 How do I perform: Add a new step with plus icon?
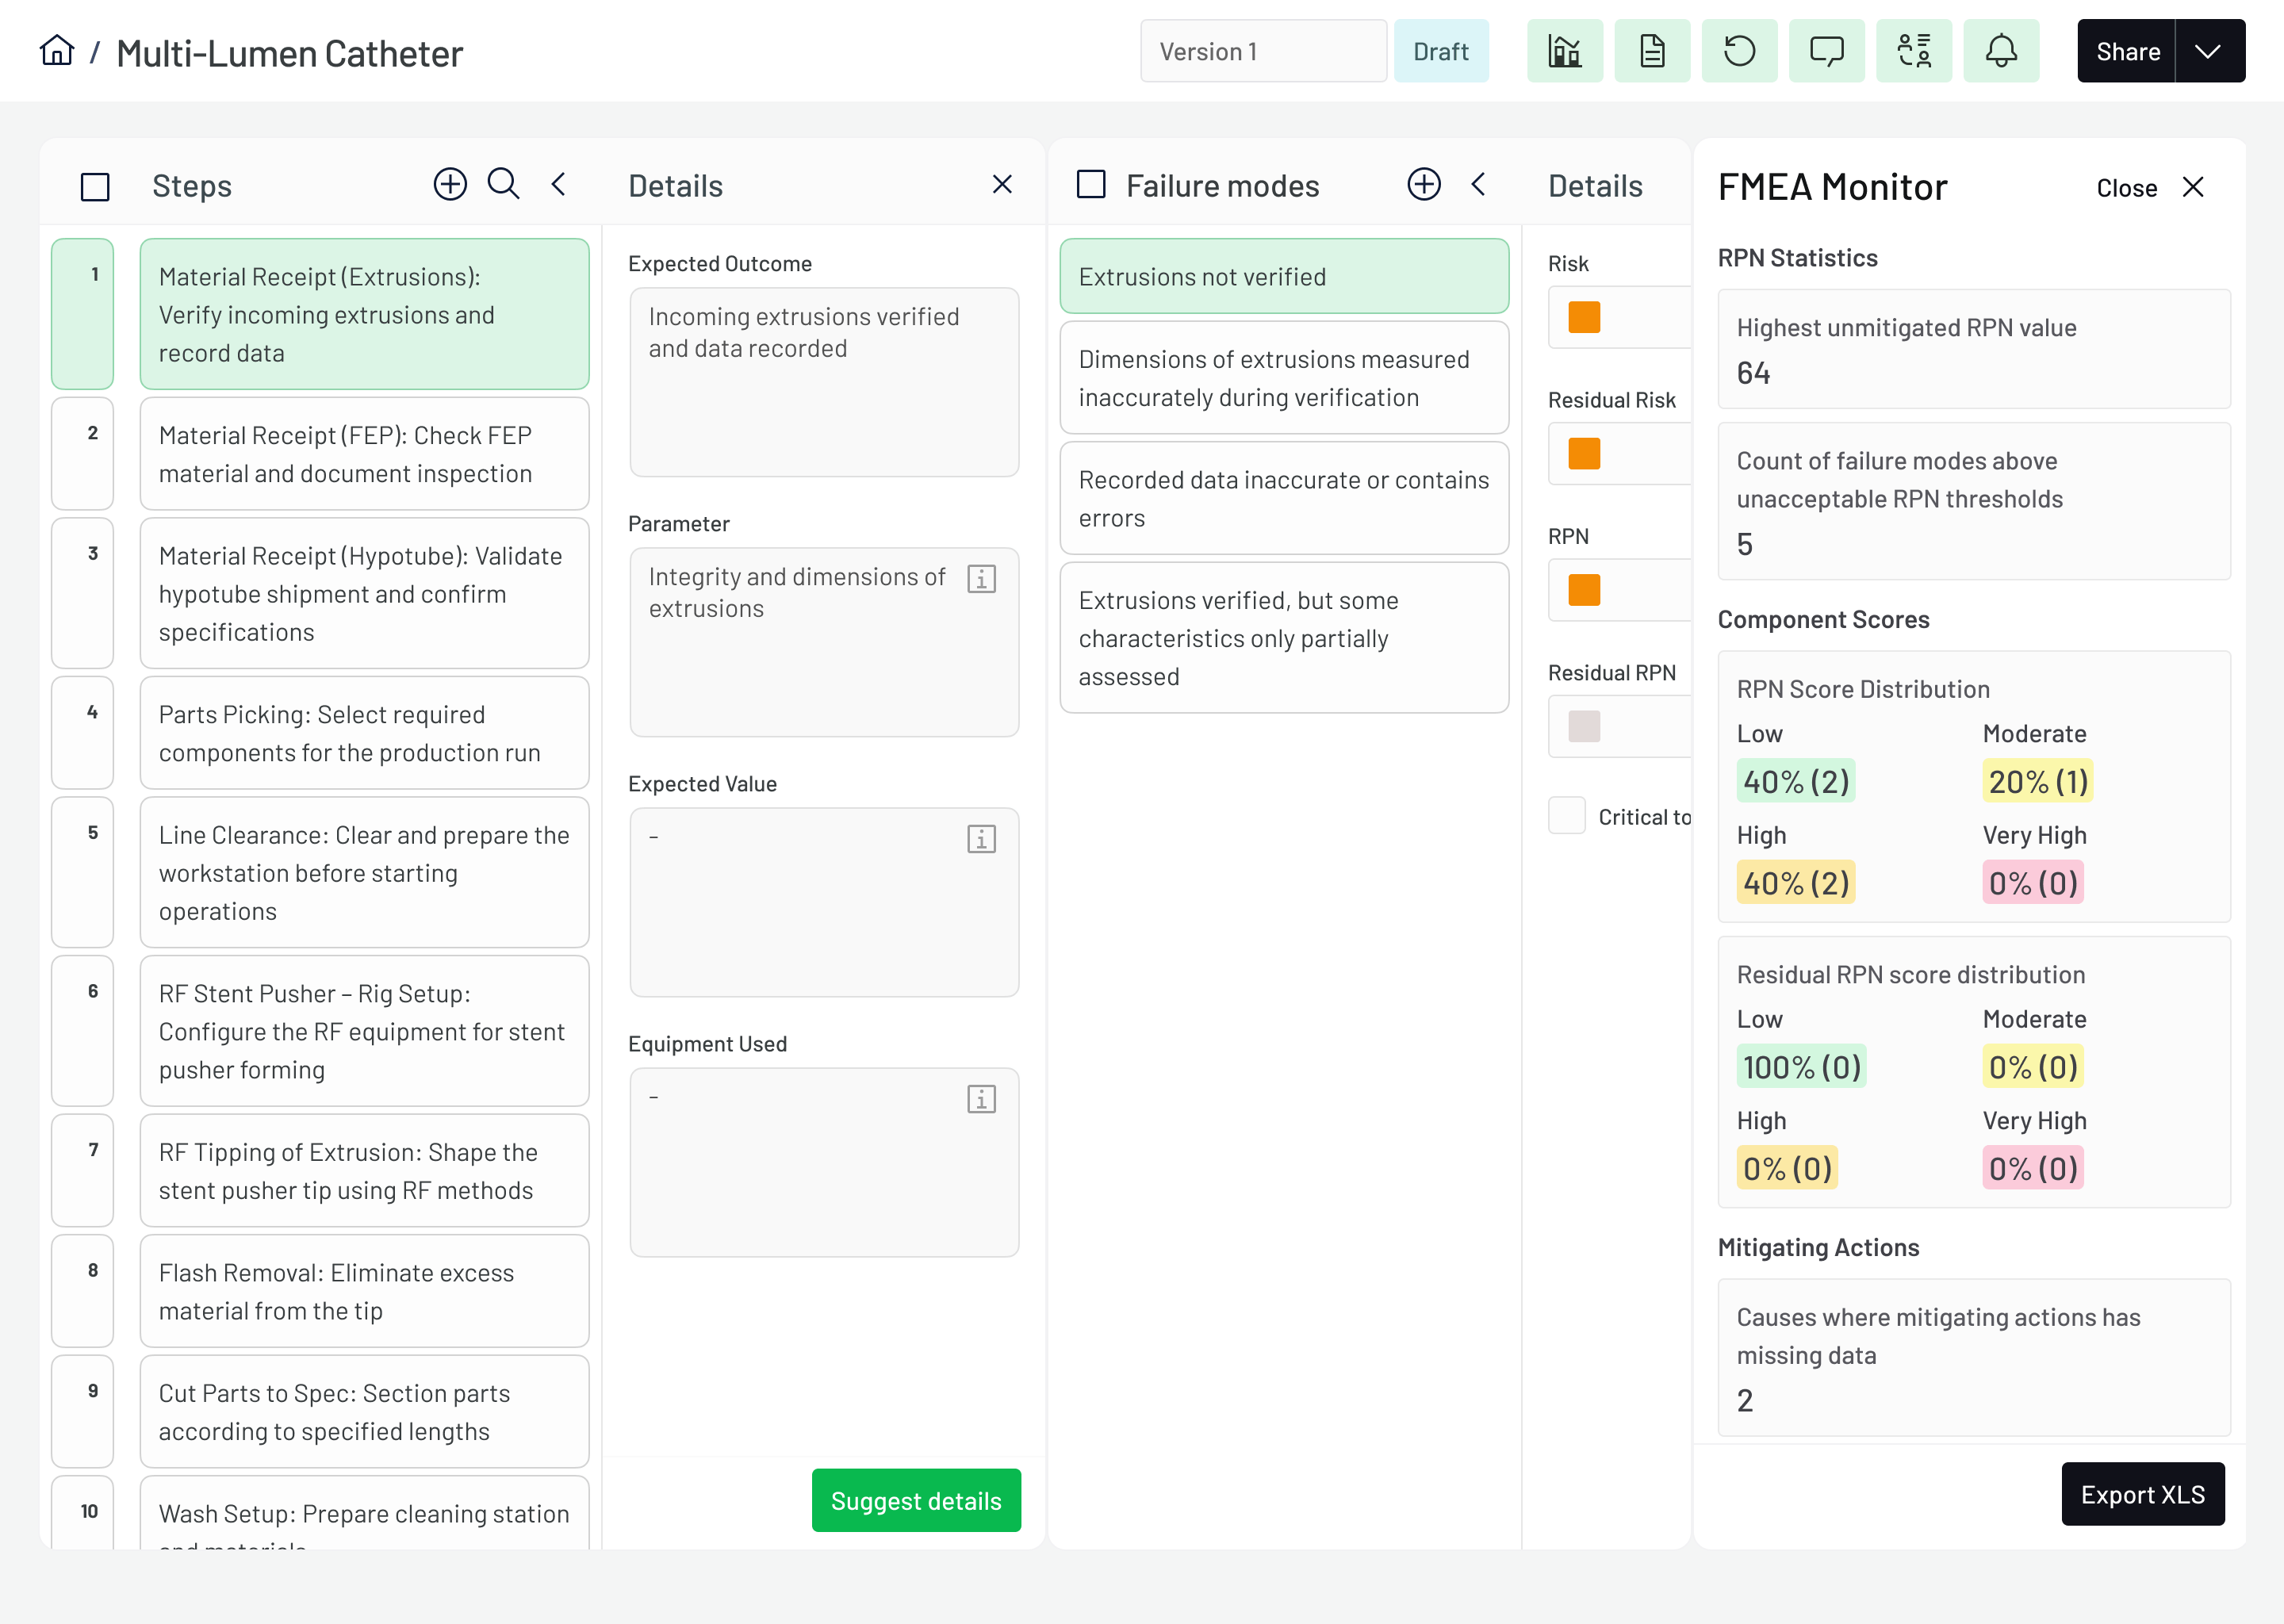(x=450, y=184)
